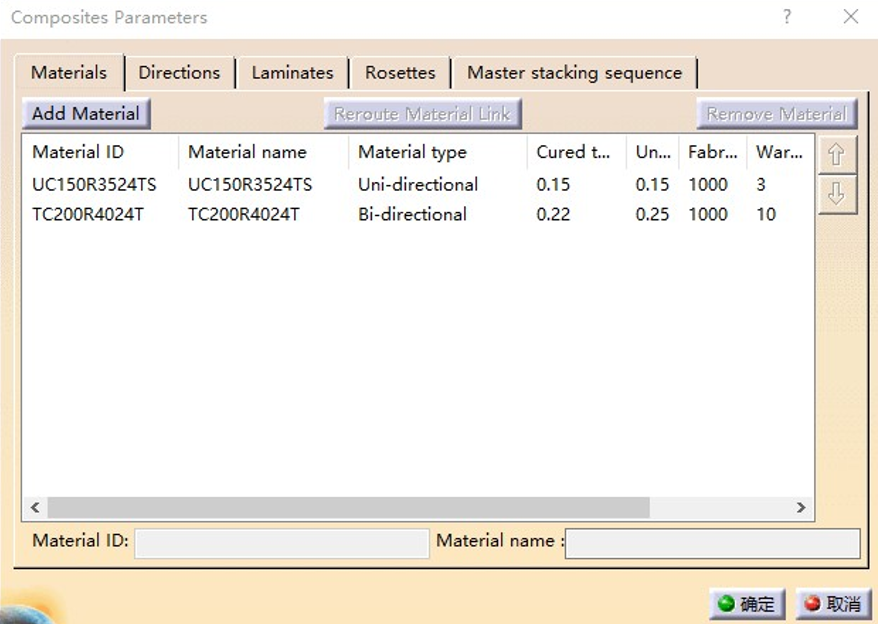Click the Fabr... column header

click(713, 152)
